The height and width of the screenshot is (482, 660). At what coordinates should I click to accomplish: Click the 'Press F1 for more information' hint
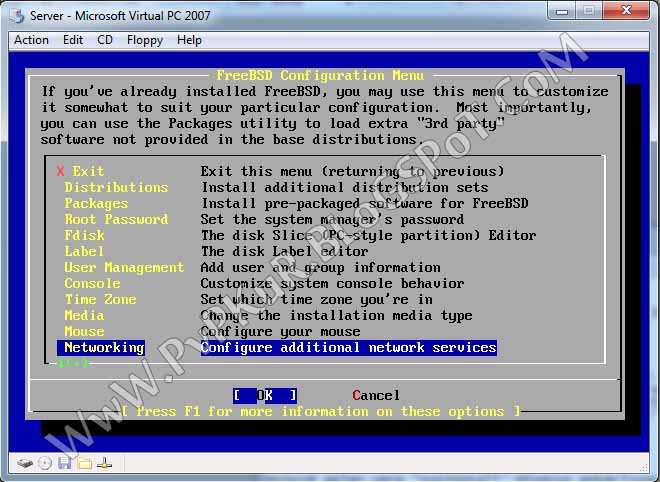321,411
